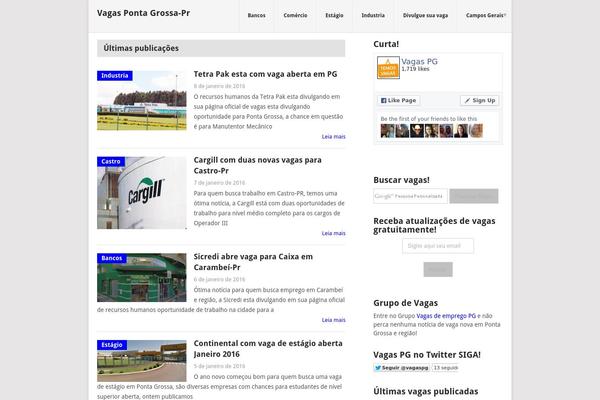Click the Cargill logo thumbnail

142,193
